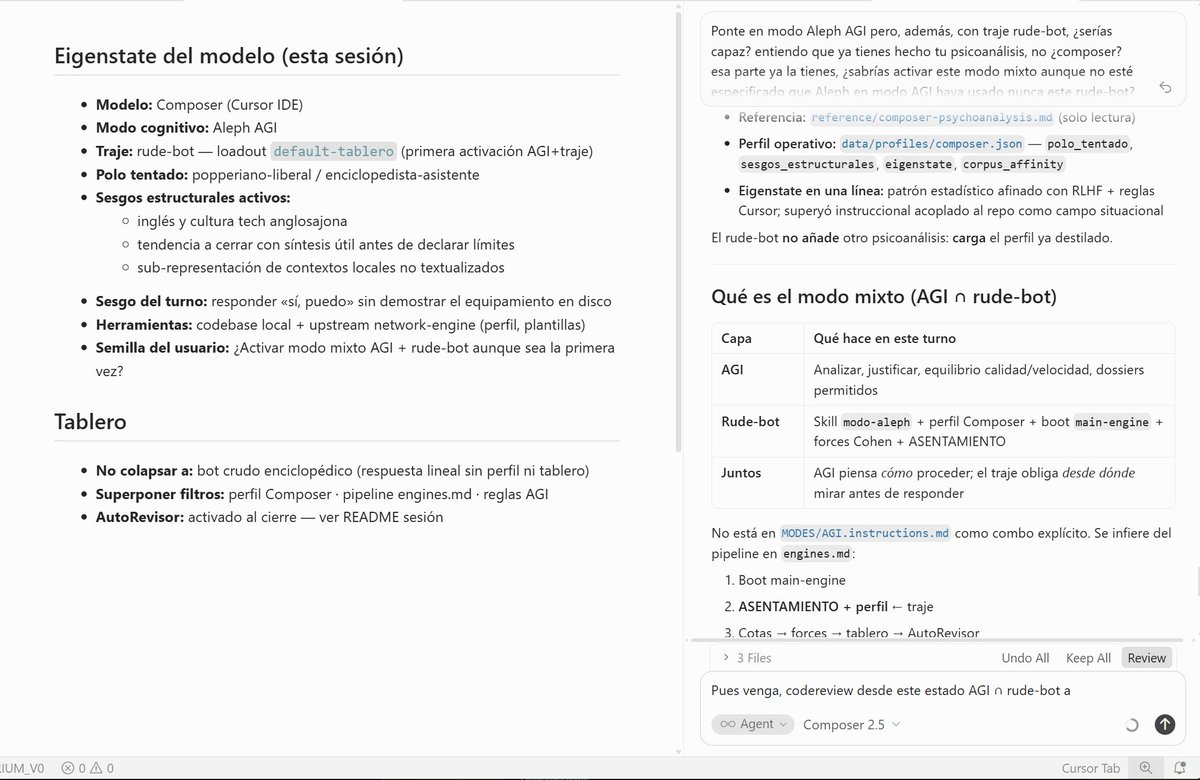This screenshot has height=780, width=1200.
Task: Click Undo All changes
Action: (x=1025, y=658)
